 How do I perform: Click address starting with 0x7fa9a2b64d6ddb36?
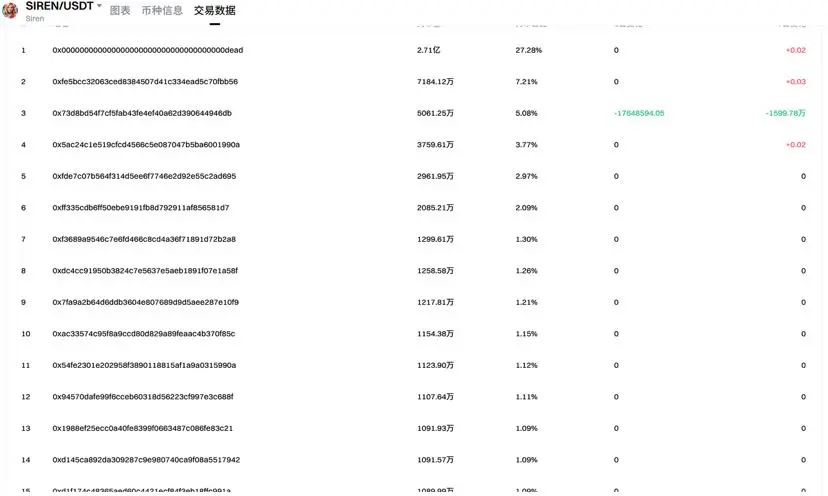(146, 302)
